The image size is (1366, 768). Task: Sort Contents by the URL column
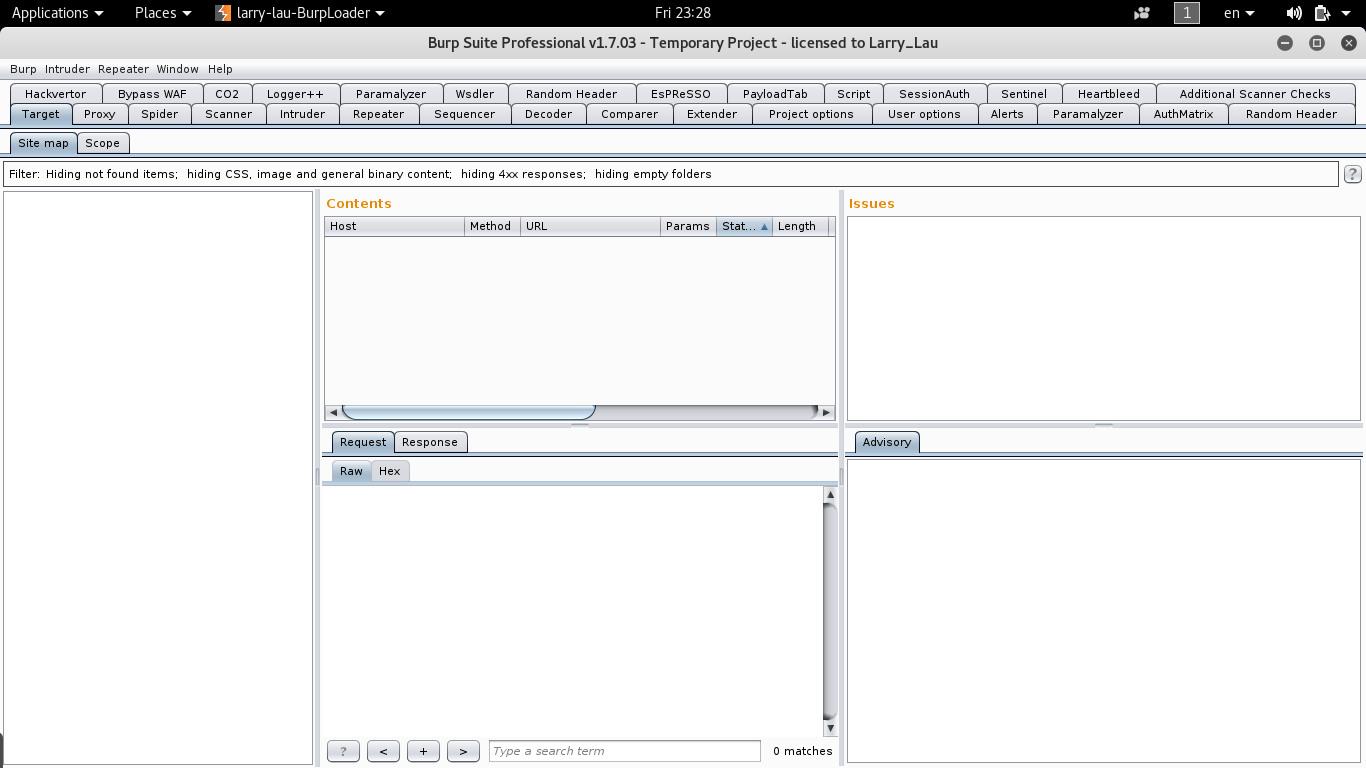[x=591, y=226]
